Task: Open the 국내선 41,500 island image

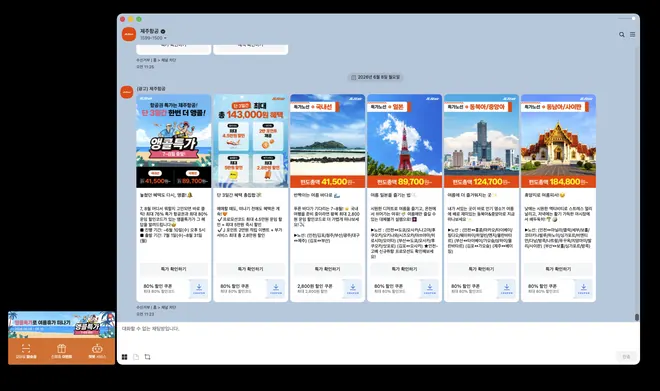Action: [327, 141]
